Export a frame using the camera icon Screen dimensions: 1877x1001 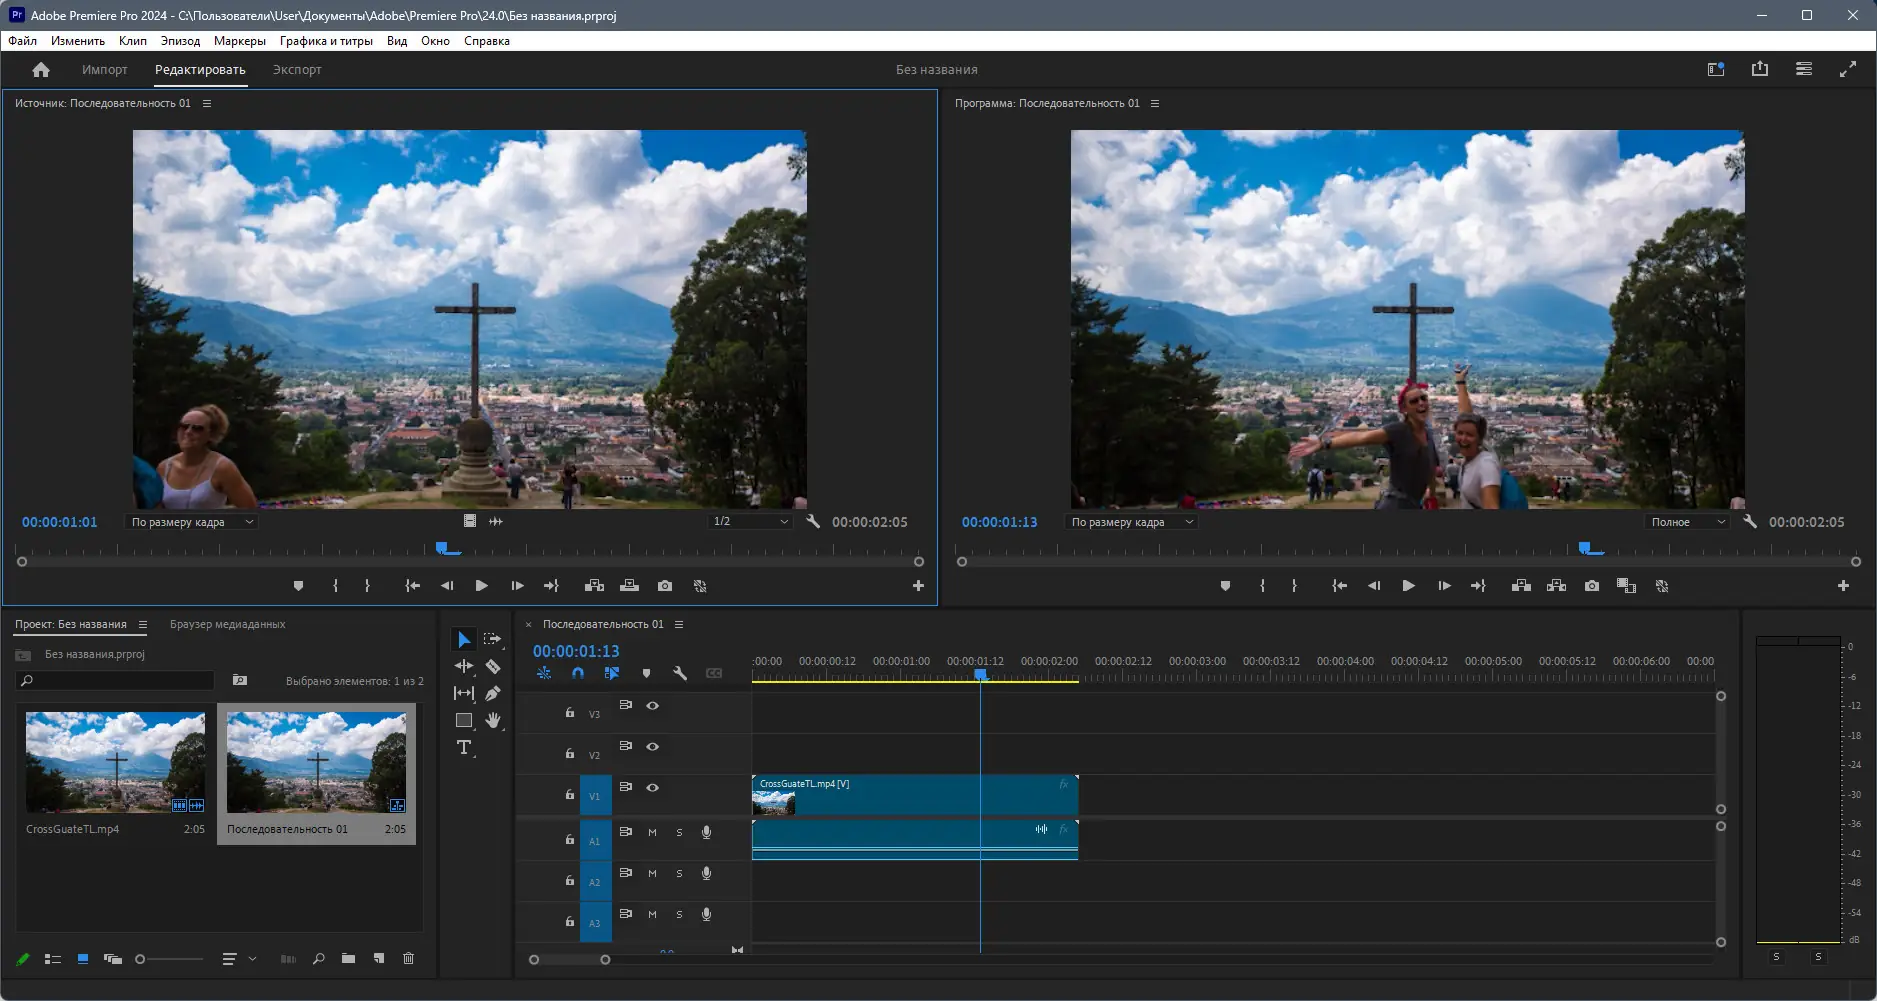point(1592,586)
